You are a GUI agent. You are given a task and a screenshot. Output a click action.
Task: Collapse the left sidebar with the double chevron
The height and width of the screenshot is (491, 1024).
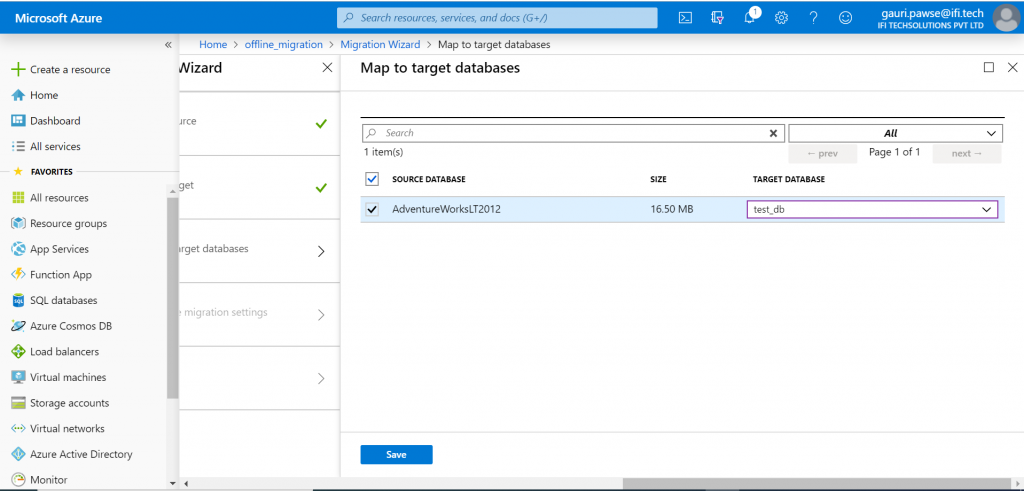[168, 44]
